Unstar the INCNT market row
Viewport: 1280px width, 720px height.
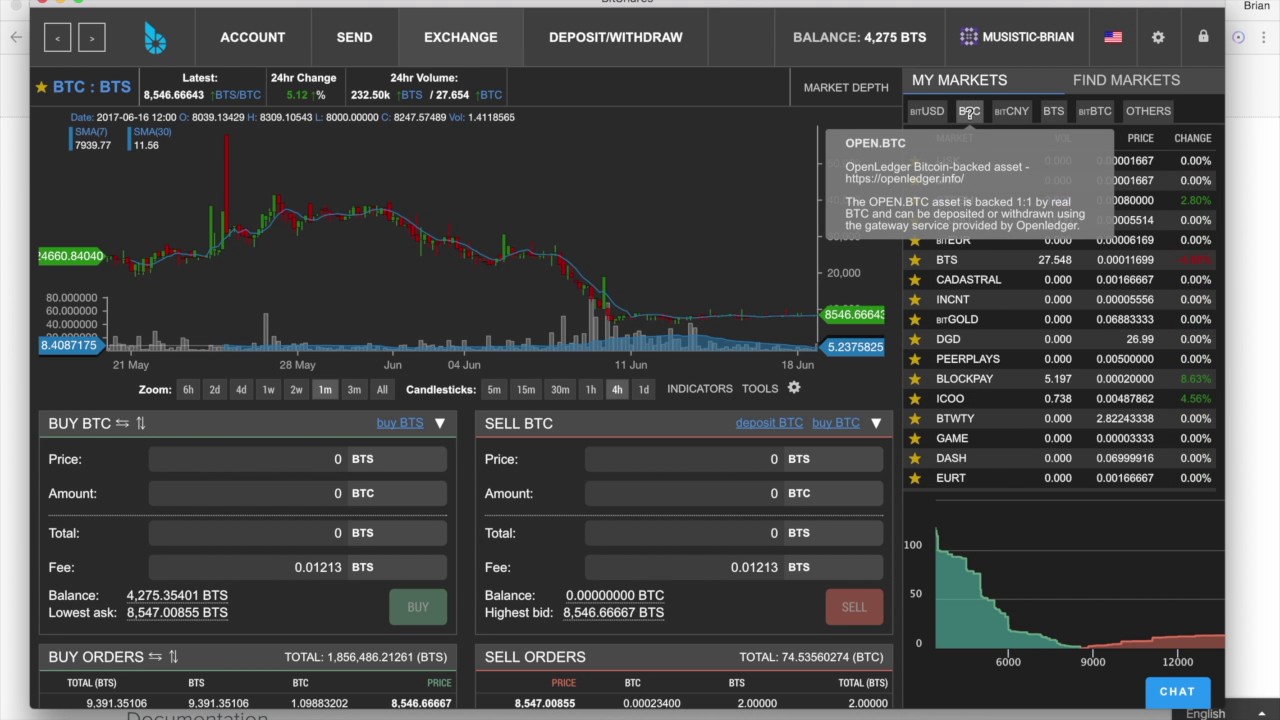(915, 299)
